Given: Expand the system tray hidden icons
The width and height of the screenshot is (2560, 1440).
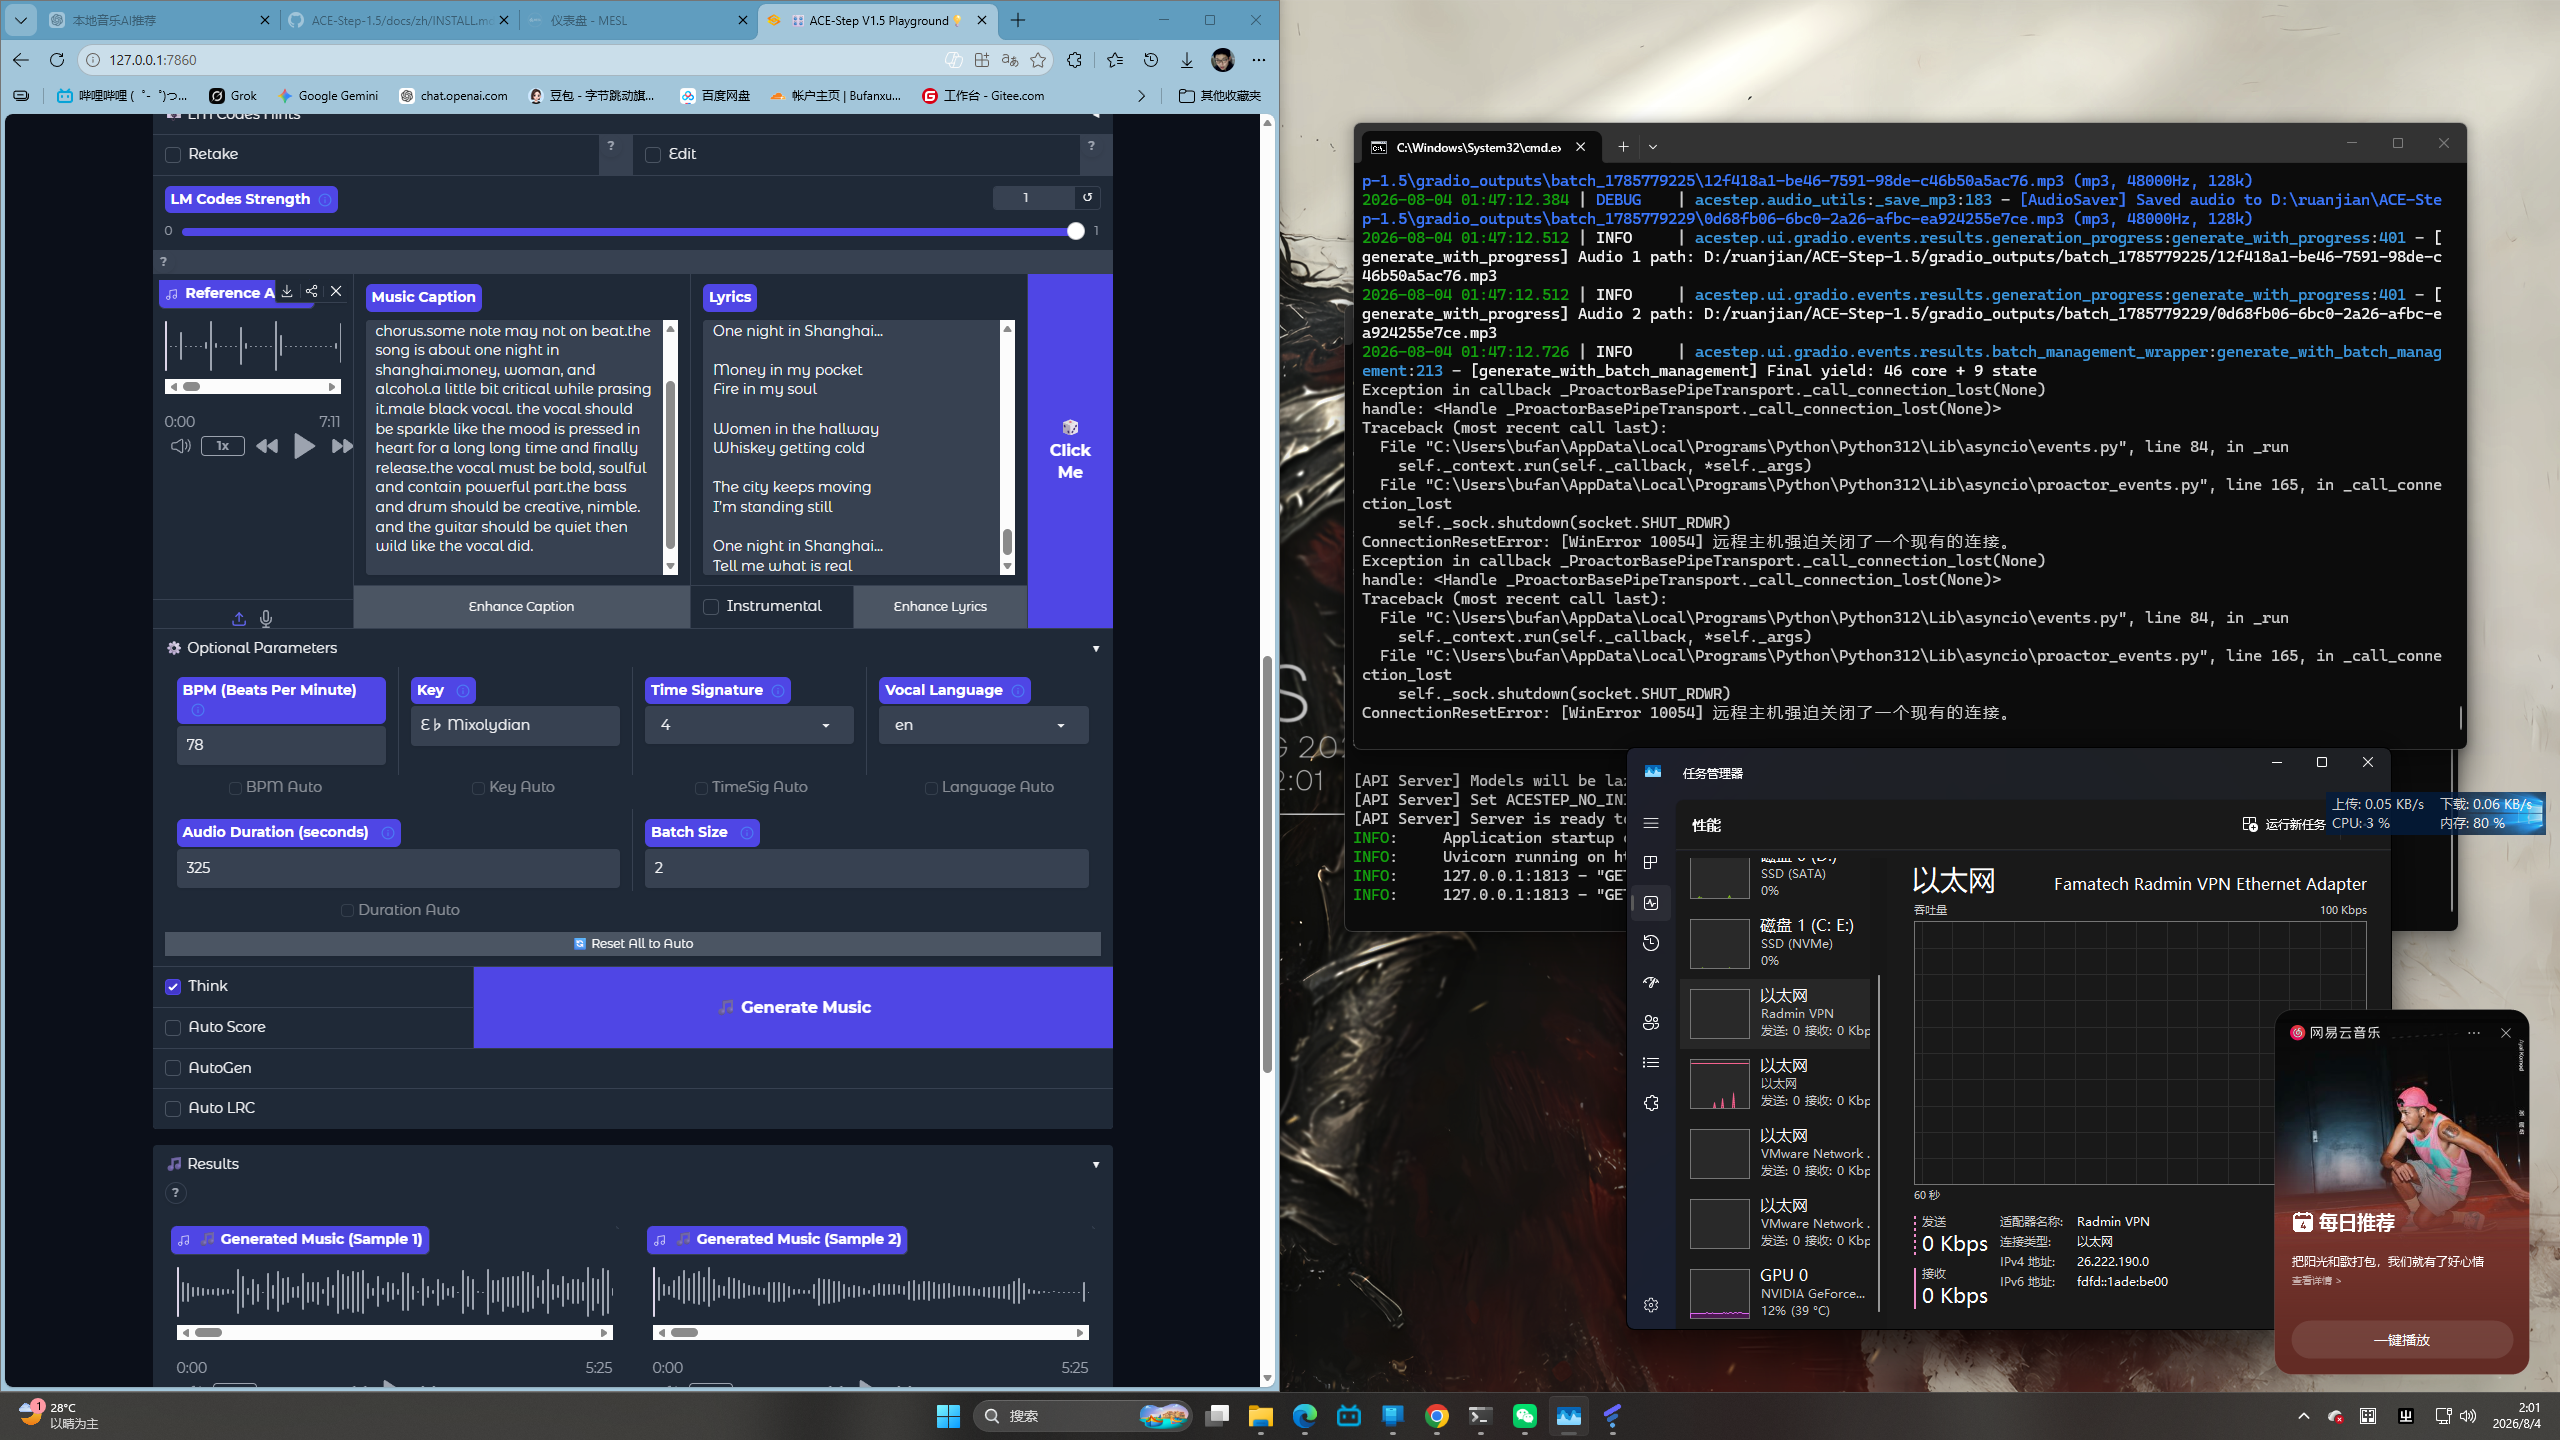Looking at the screenshot, I should point(2304,1416).
